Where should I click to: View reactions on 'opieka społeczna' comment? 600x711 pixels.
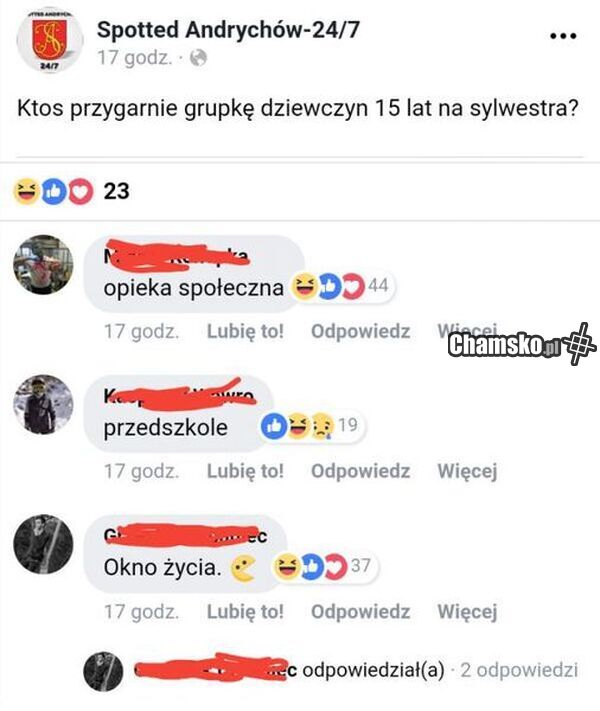(341, 286)
